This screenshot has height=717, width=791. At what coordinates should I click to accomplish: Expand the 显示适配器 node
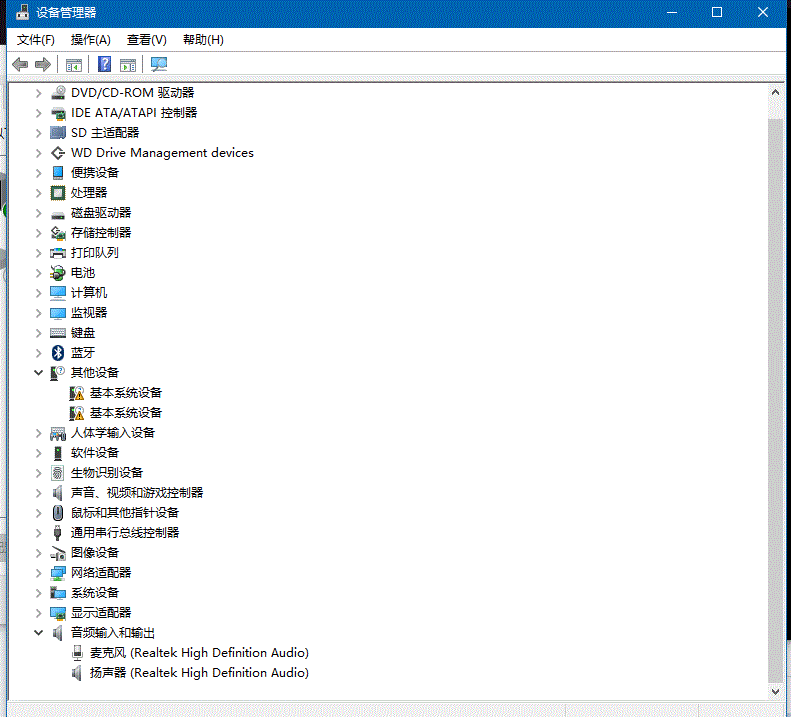(x=38, y=613)
